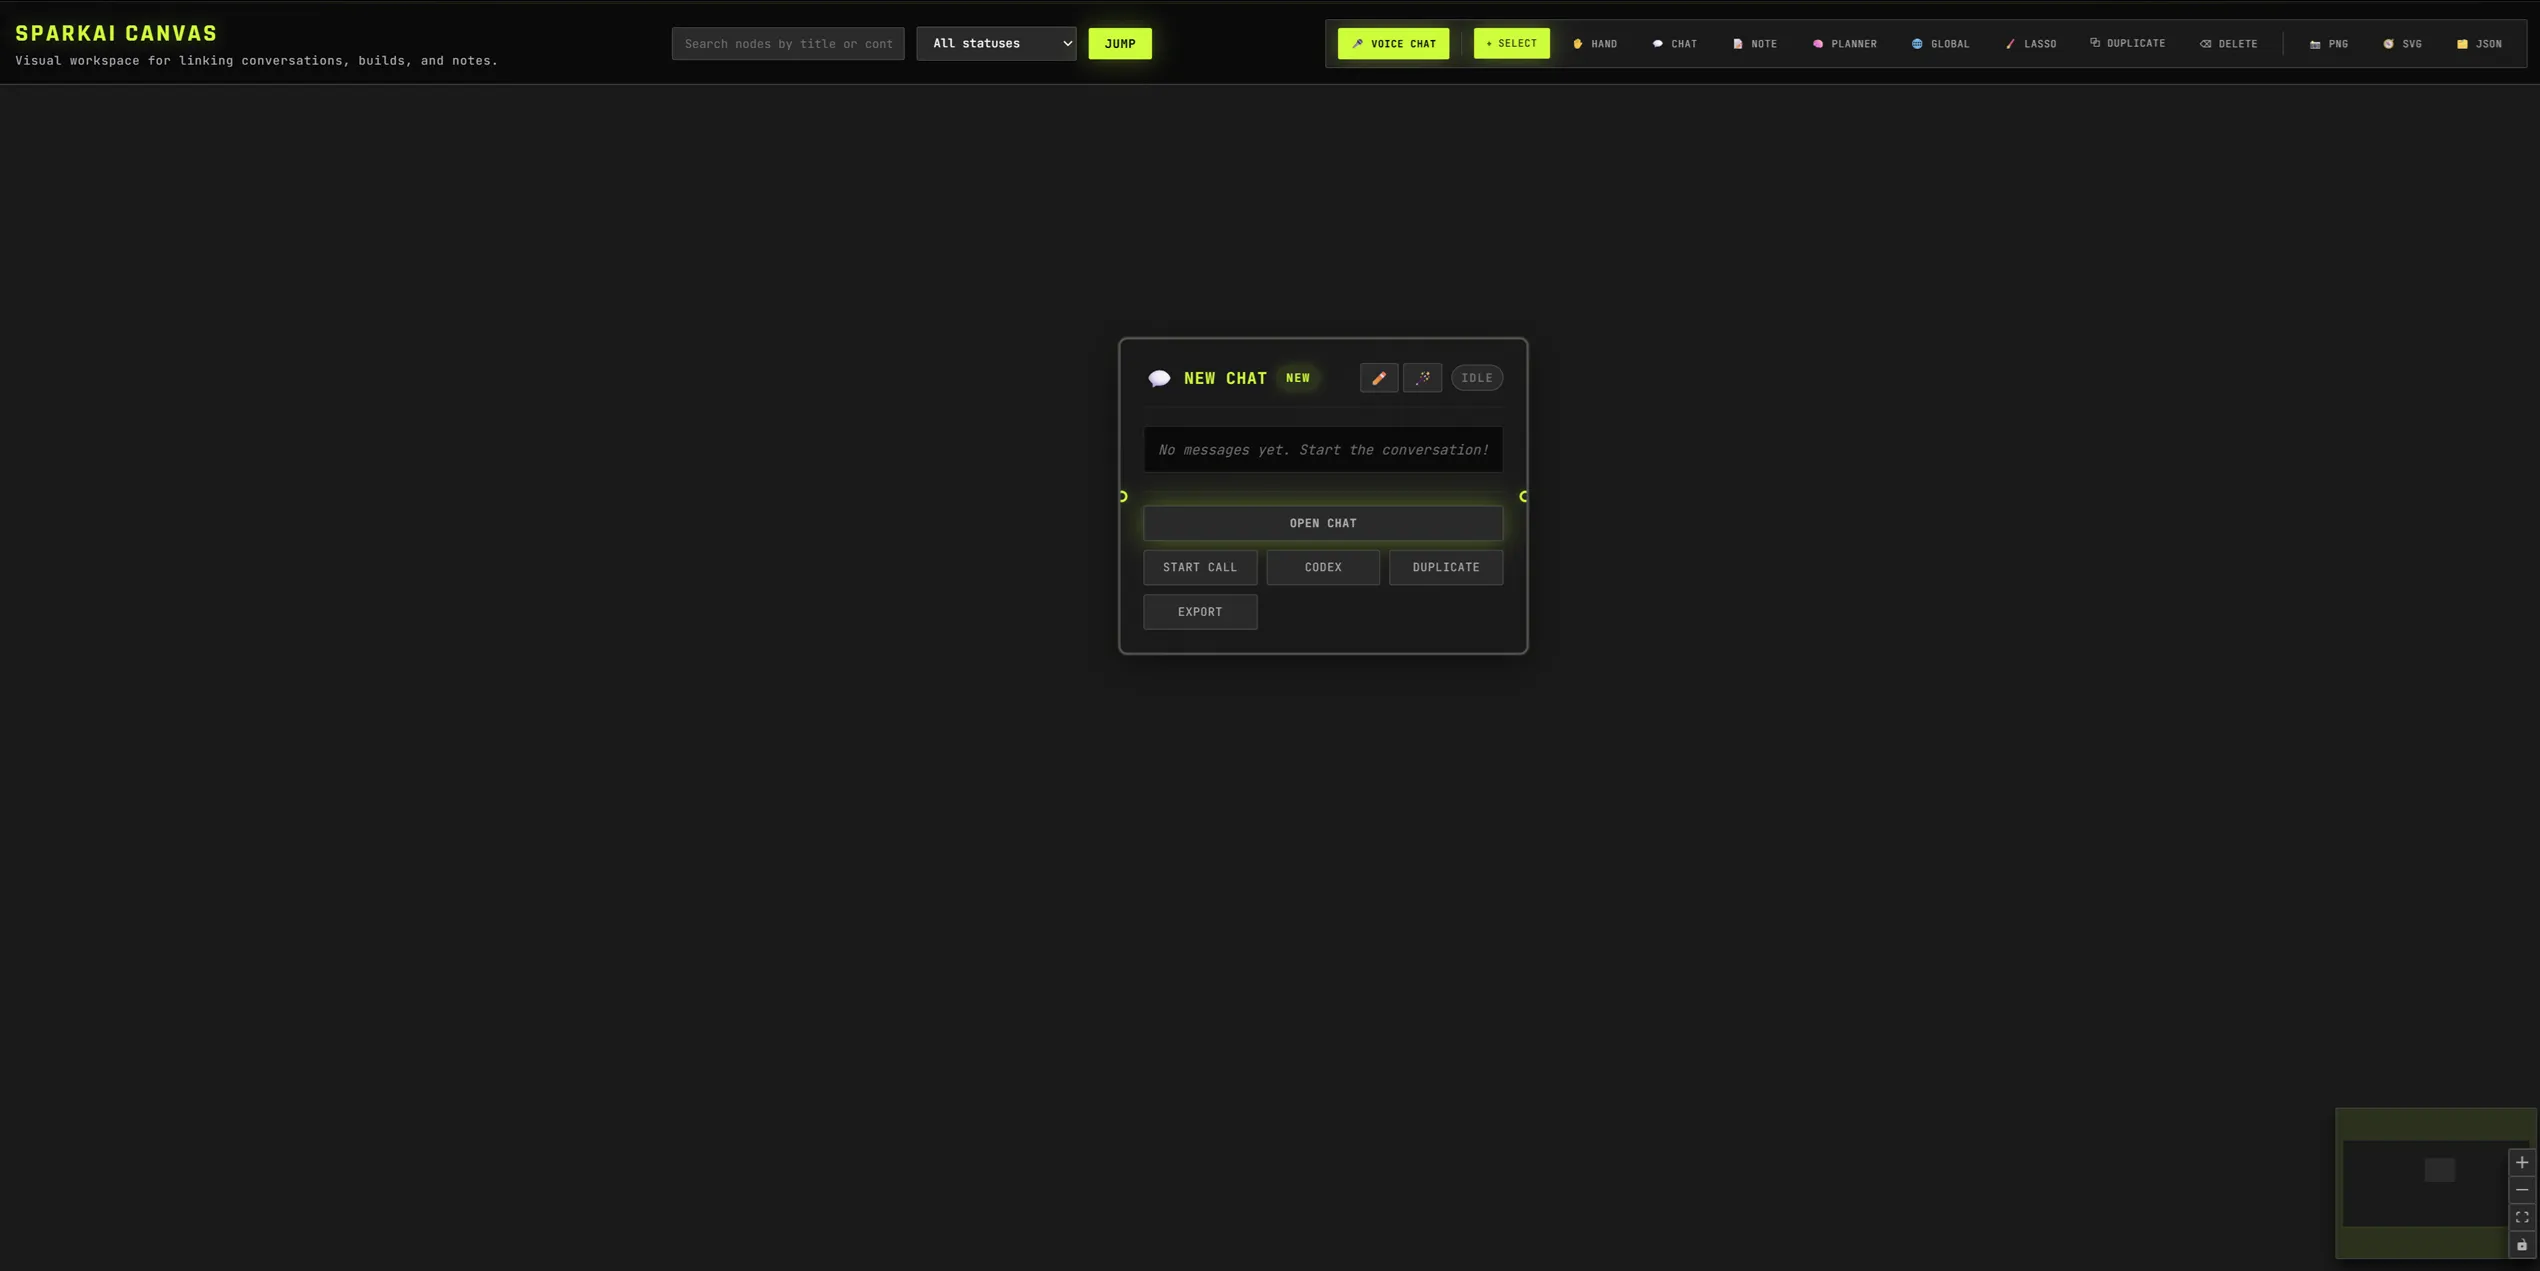Add a Chat node from the toolbar
2540x1271 pixels.
pos(1674,43)
